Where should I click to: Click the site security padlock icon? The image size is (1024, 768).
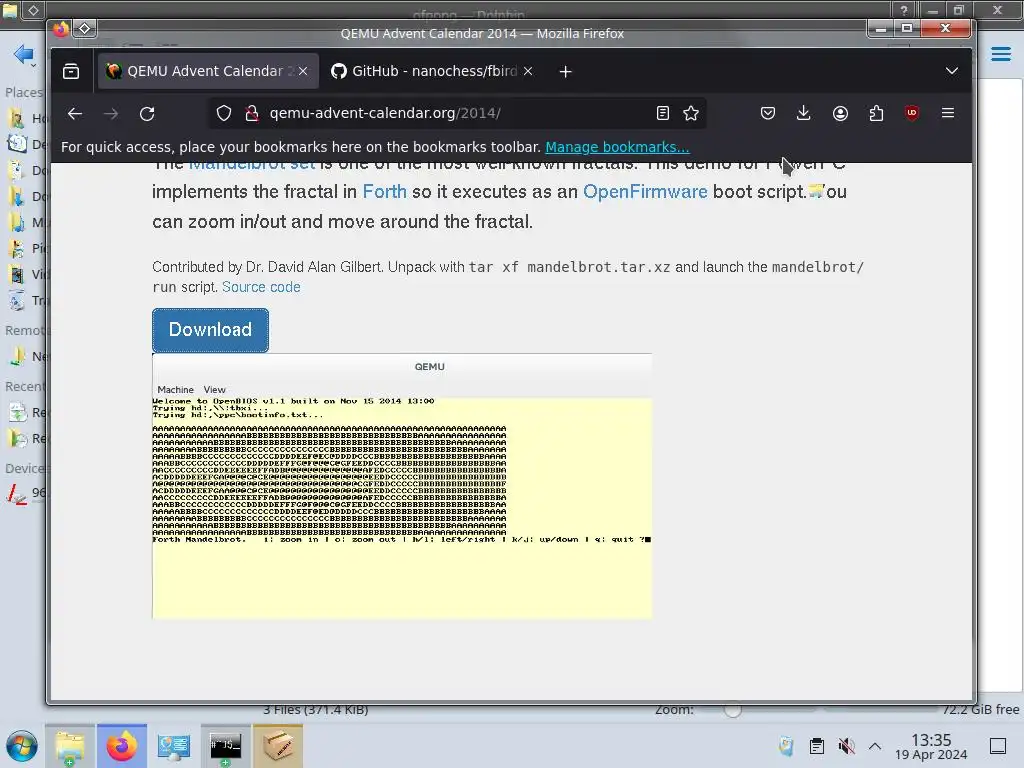pyautogui.click(x=251, y=114)
